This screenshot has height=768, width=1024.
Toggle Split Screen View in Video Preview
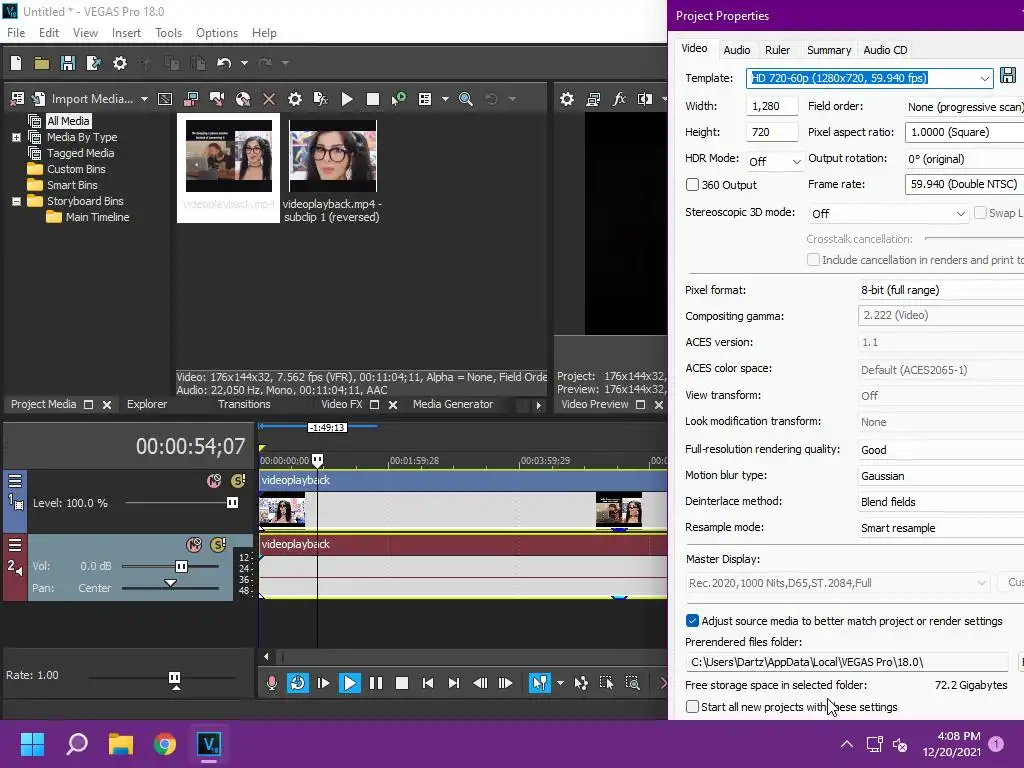[645, 99]
